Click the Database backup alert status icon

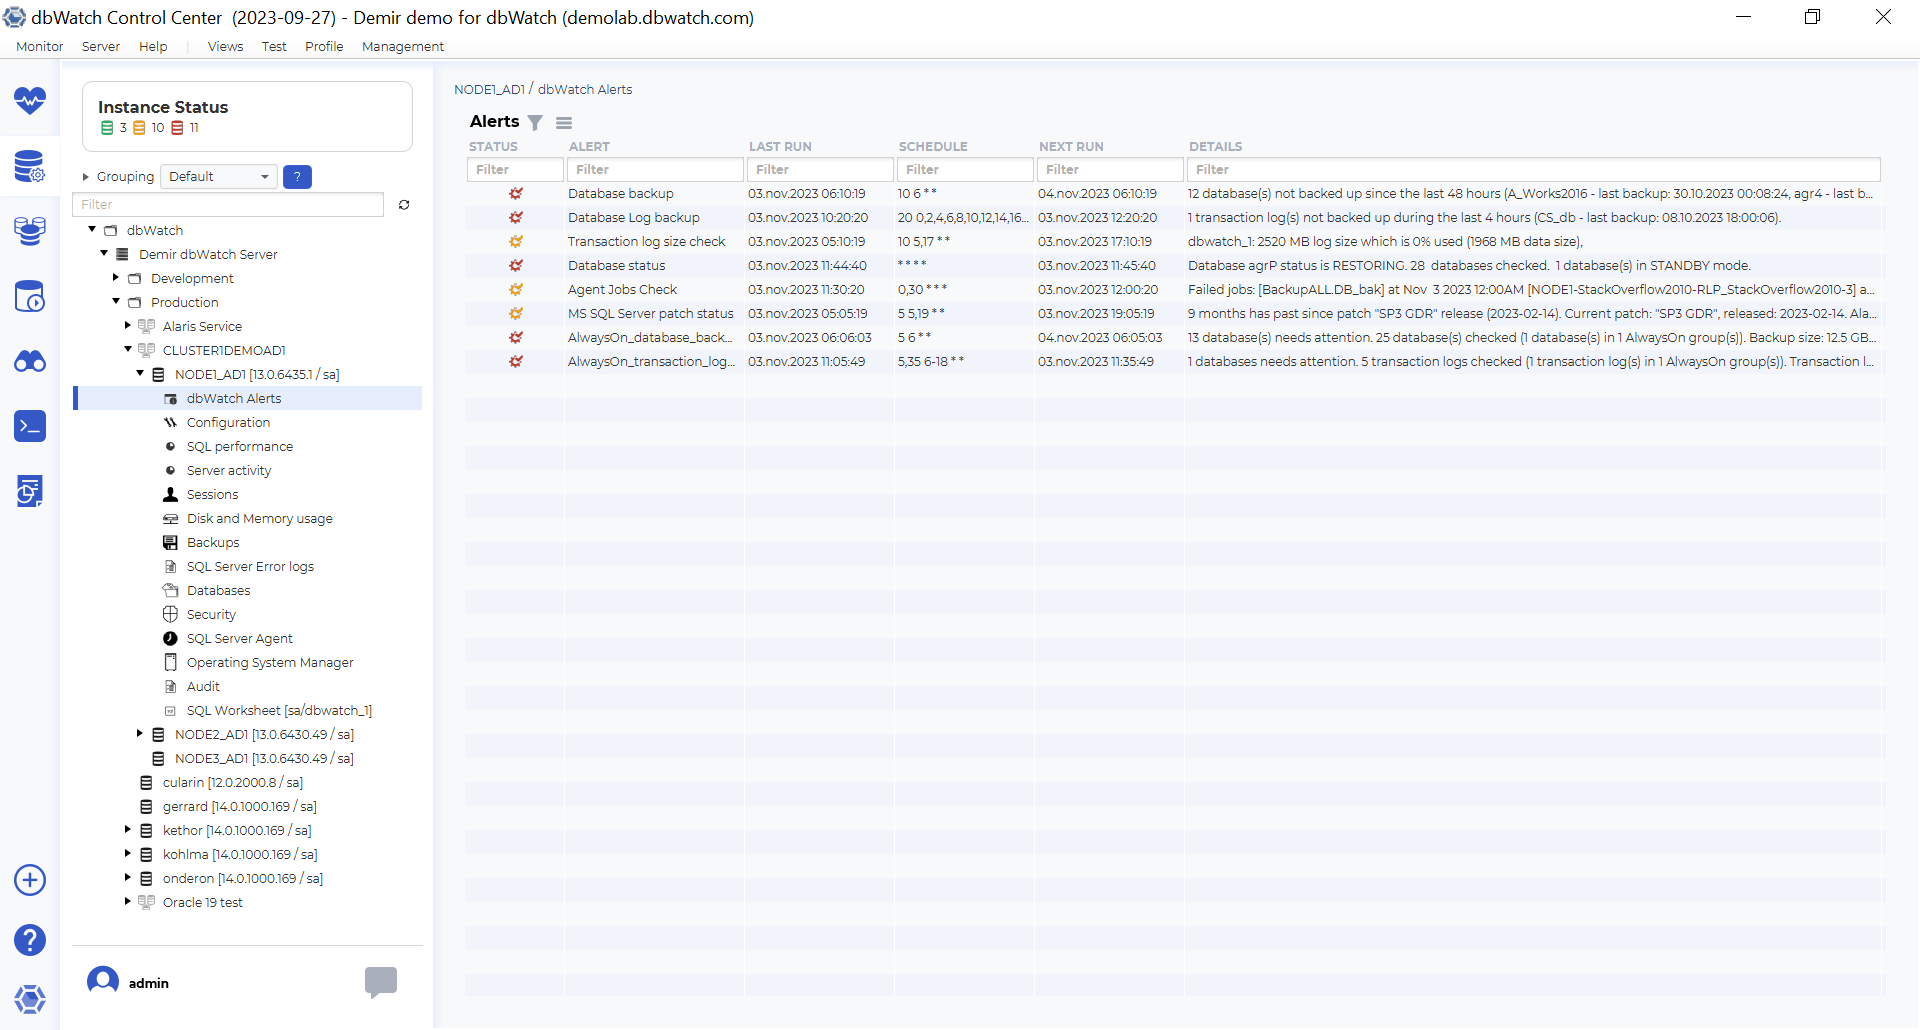click(x=516, y=193)
